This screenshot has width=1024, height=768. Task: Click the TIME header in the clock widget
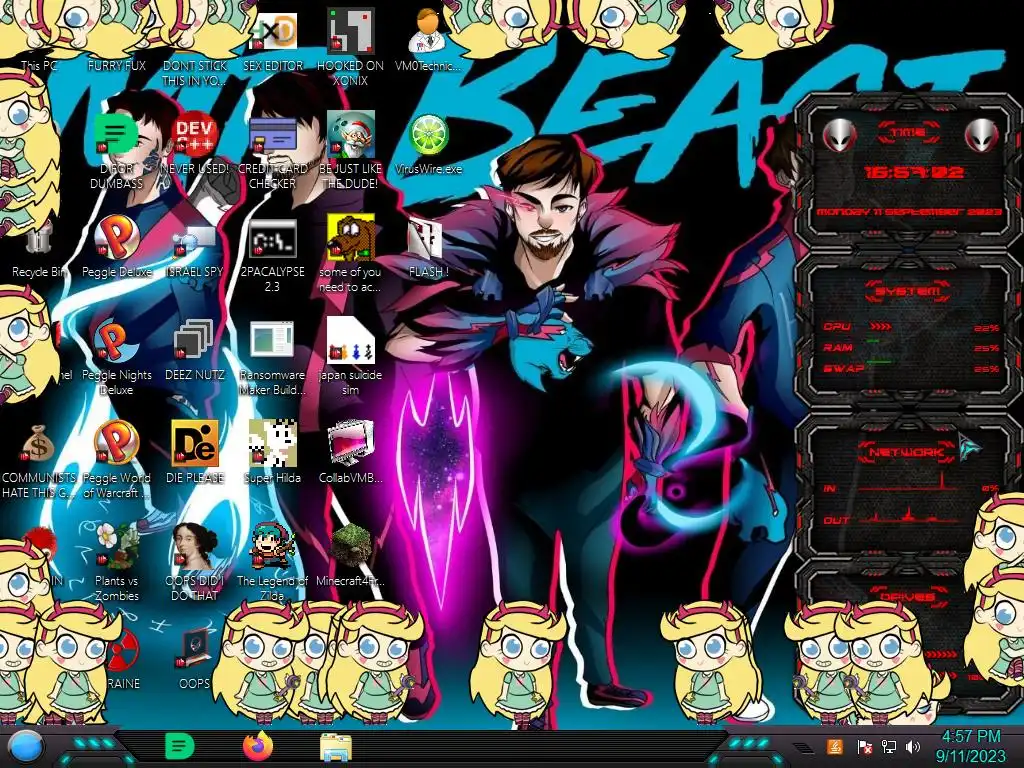click(908, 133)
